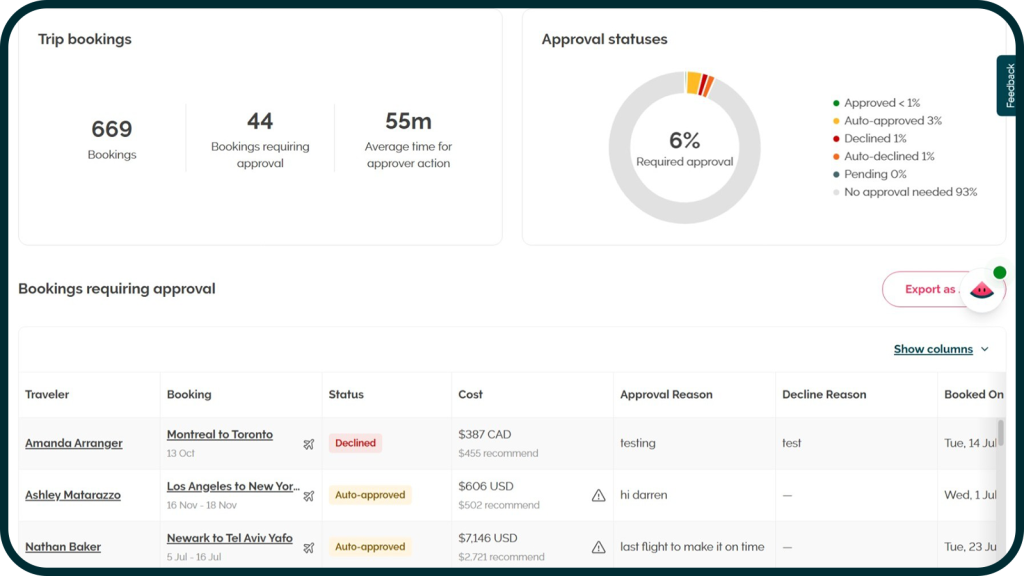Open traveler Ashley Matarazzo
Screen dimensions: 1024x576
click(x=72, y=495)
